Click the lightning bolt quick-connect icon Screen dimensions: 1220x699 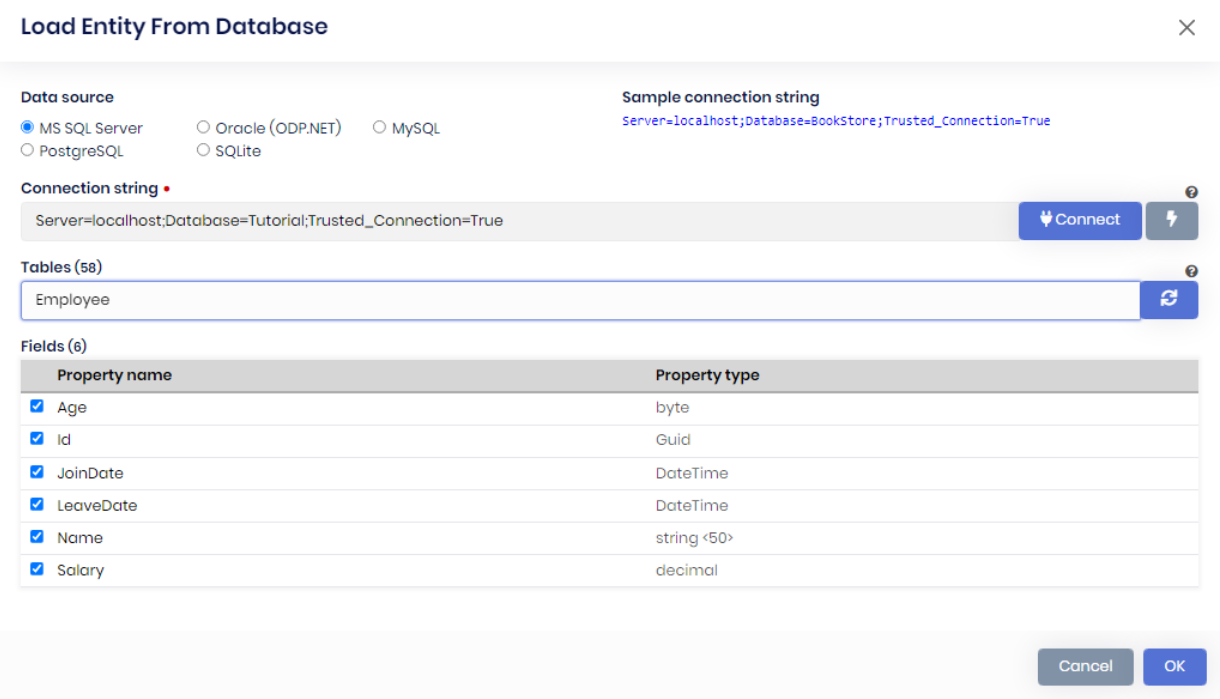1172,220
